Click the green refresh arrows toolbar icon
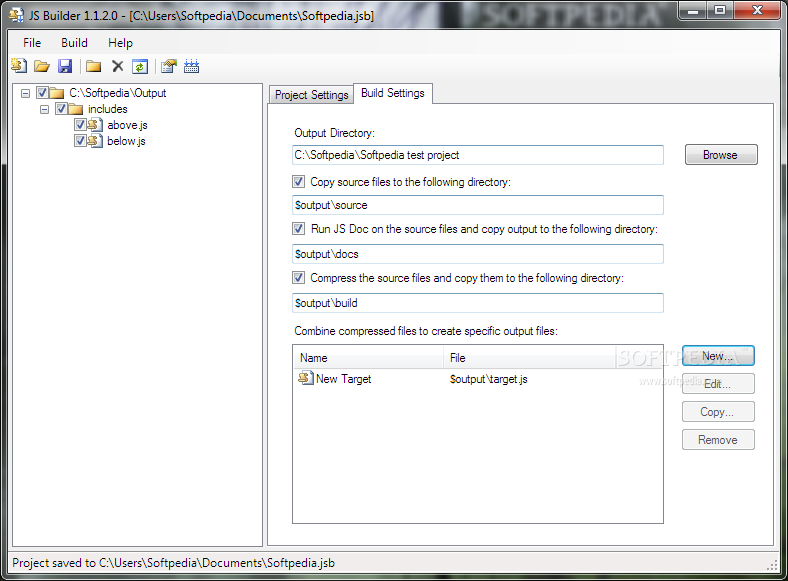The width and height of the screenshot is (788, 581). (140, 66)
